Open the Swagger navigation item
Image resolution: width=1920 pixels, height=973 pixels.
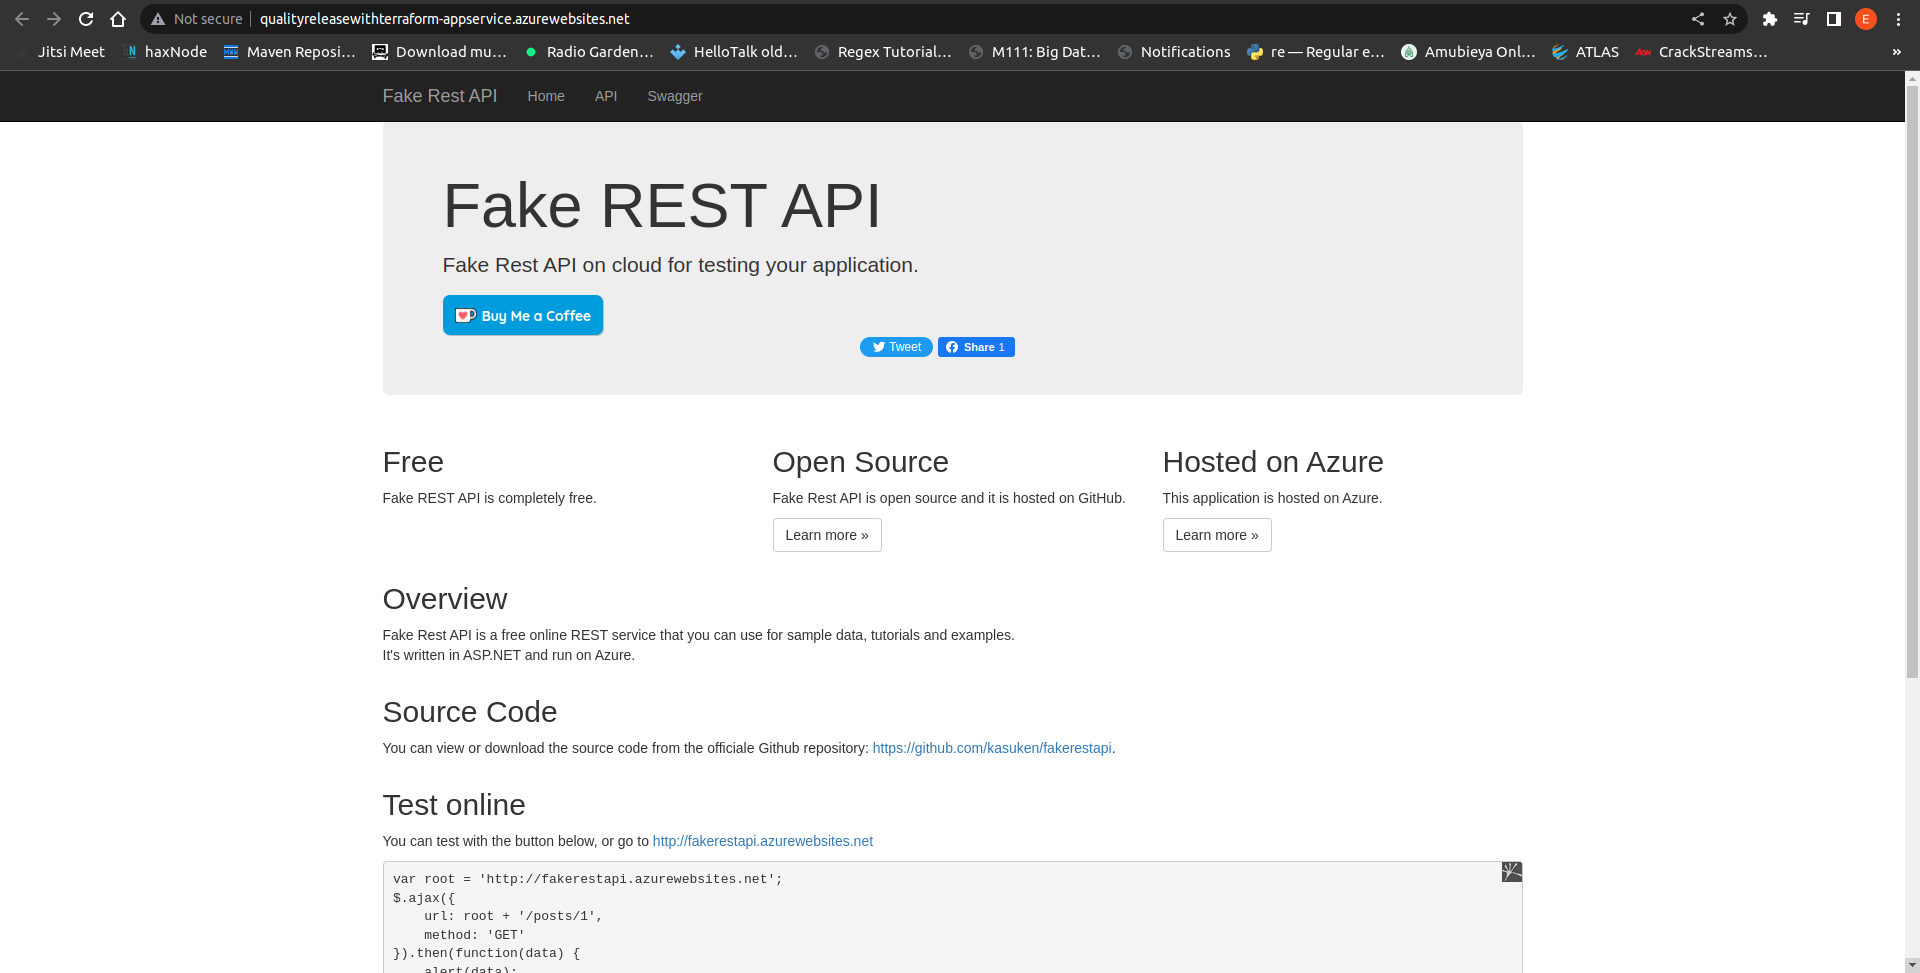tap(675, 96)
